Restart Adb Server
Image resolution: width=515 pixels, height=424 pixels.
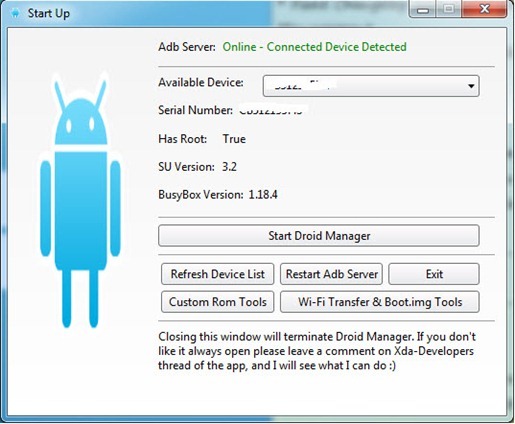(331, 274)
